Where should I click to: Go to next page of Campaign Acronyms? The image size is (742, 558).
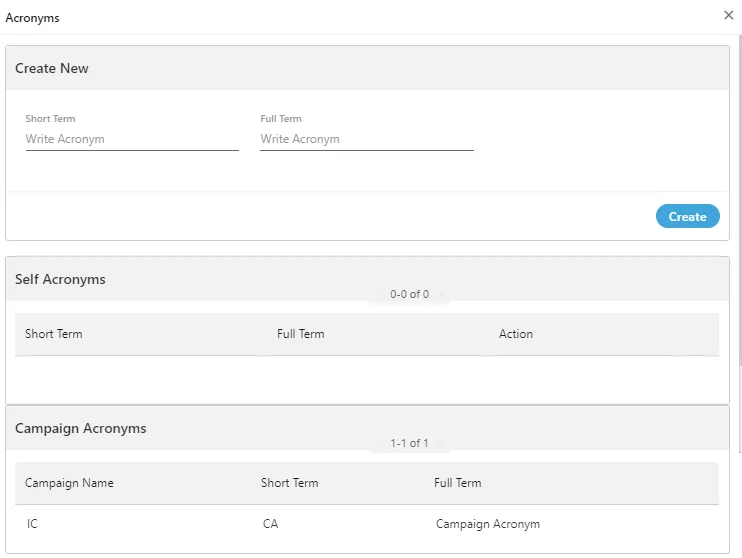pos(441,443)
